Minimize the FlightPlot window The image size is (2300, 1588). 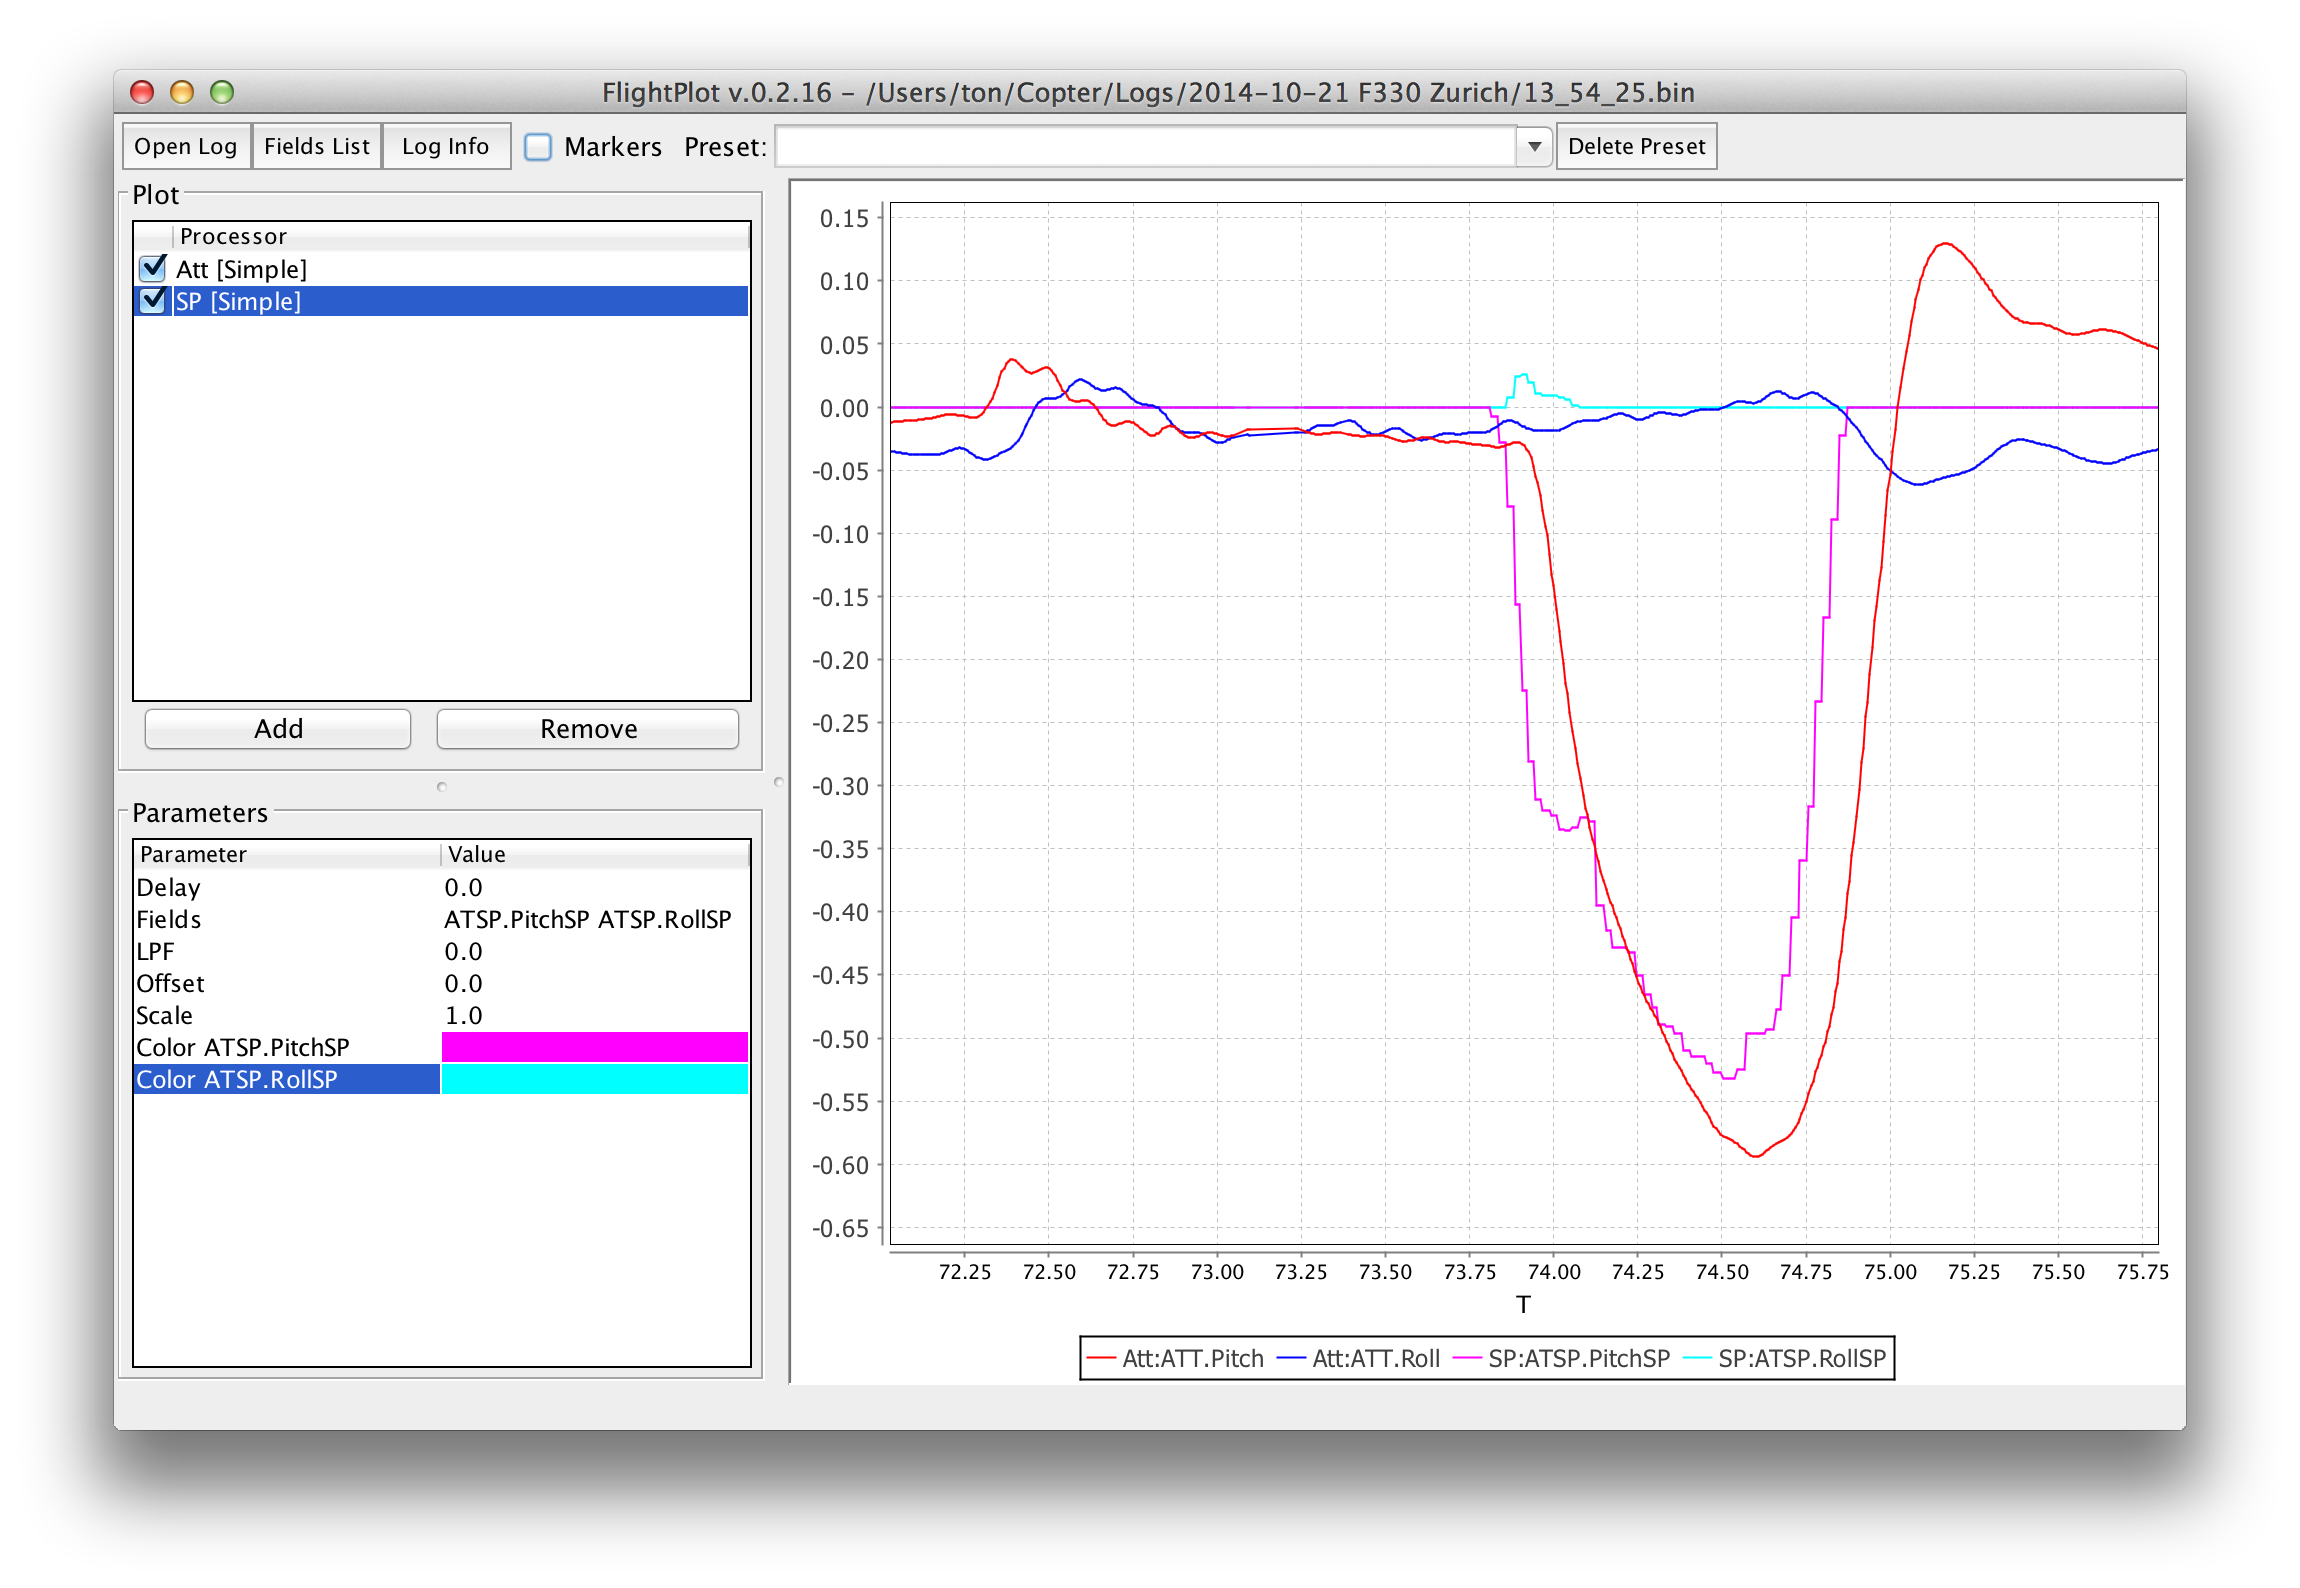[182, 92]
